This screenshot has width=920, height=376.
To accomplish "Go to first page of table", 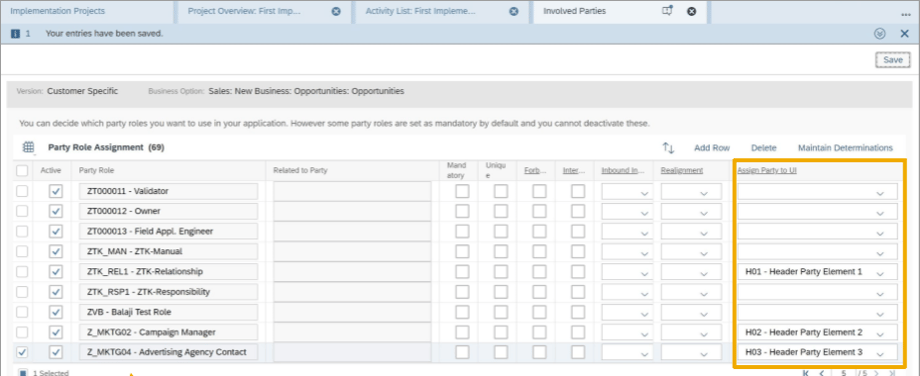I will click(806, 373).
